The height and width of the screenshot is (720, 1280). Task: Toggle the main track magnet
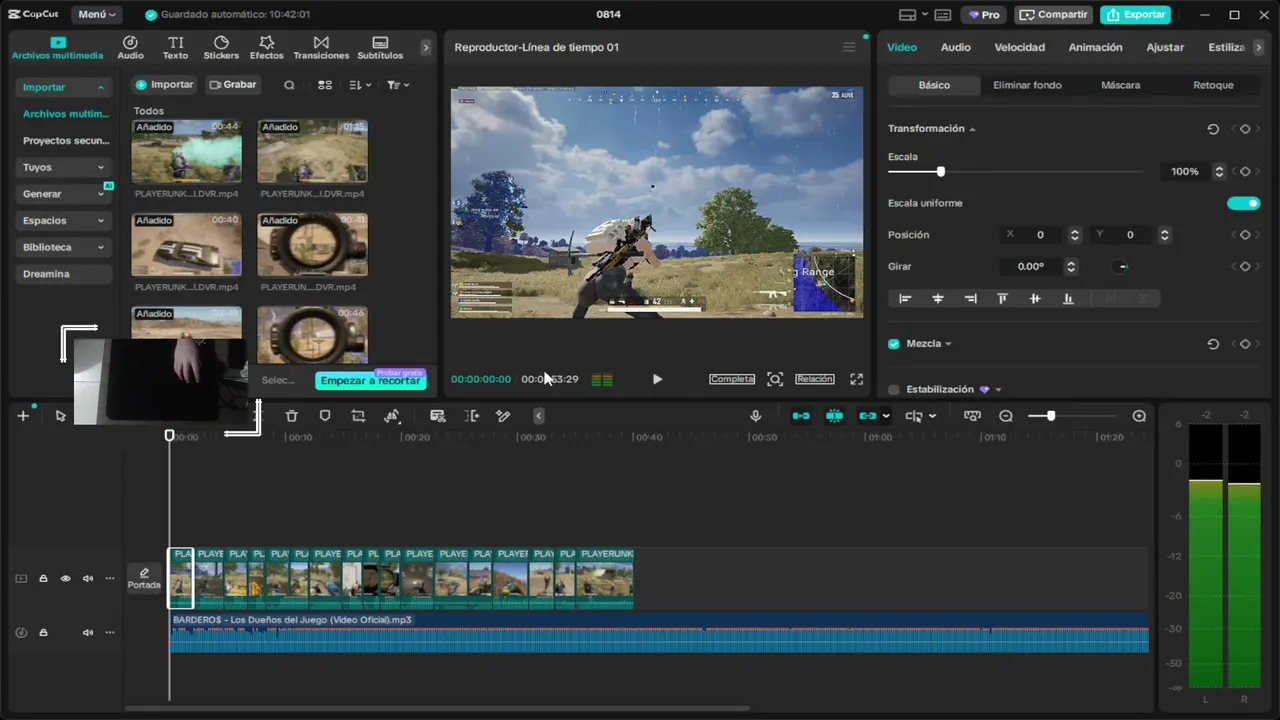pos(801,416)
